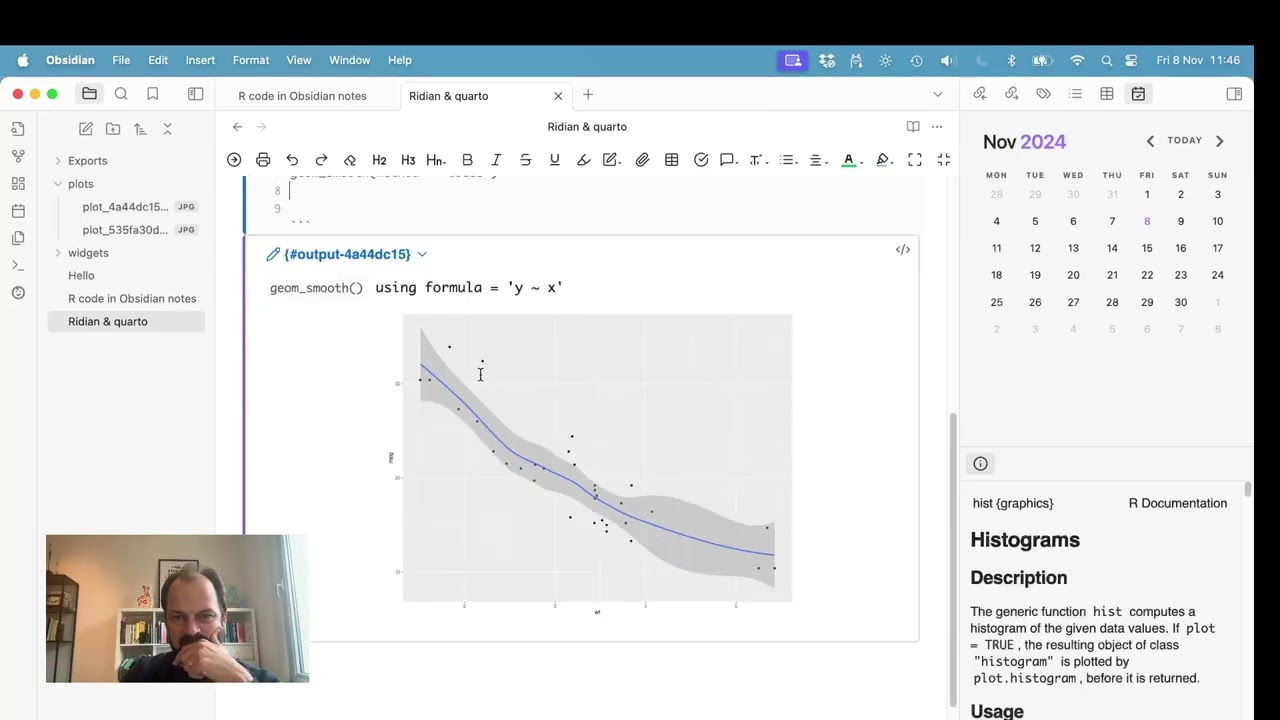
Task: Create a new note with pencil icon
Action: (x=86, y=129)
